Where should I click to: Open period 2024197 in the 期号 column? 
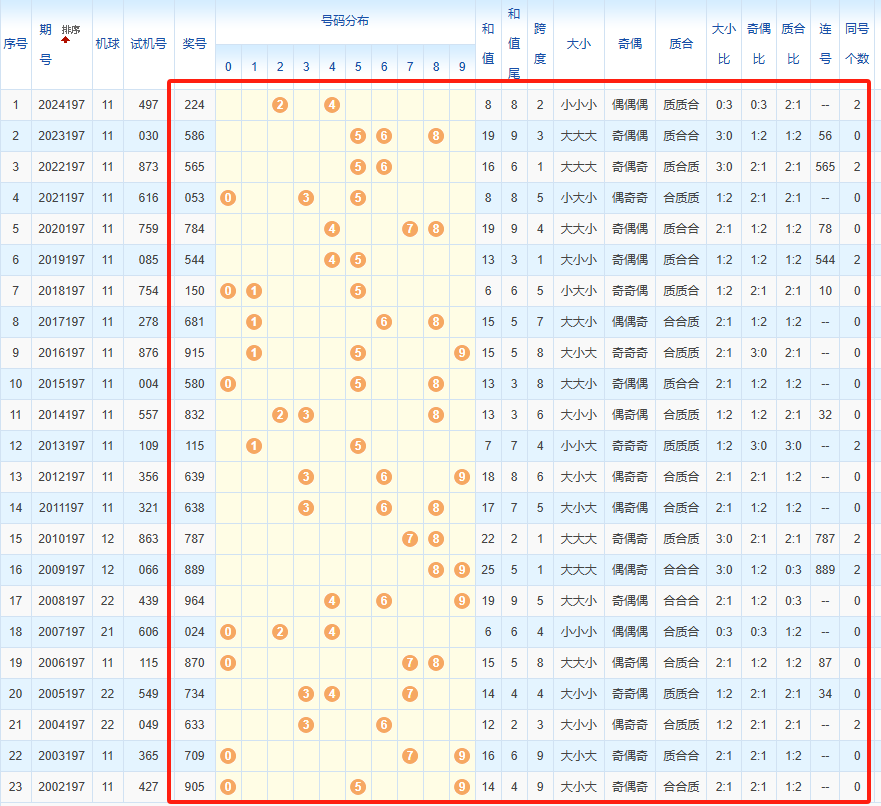(62, 105)
